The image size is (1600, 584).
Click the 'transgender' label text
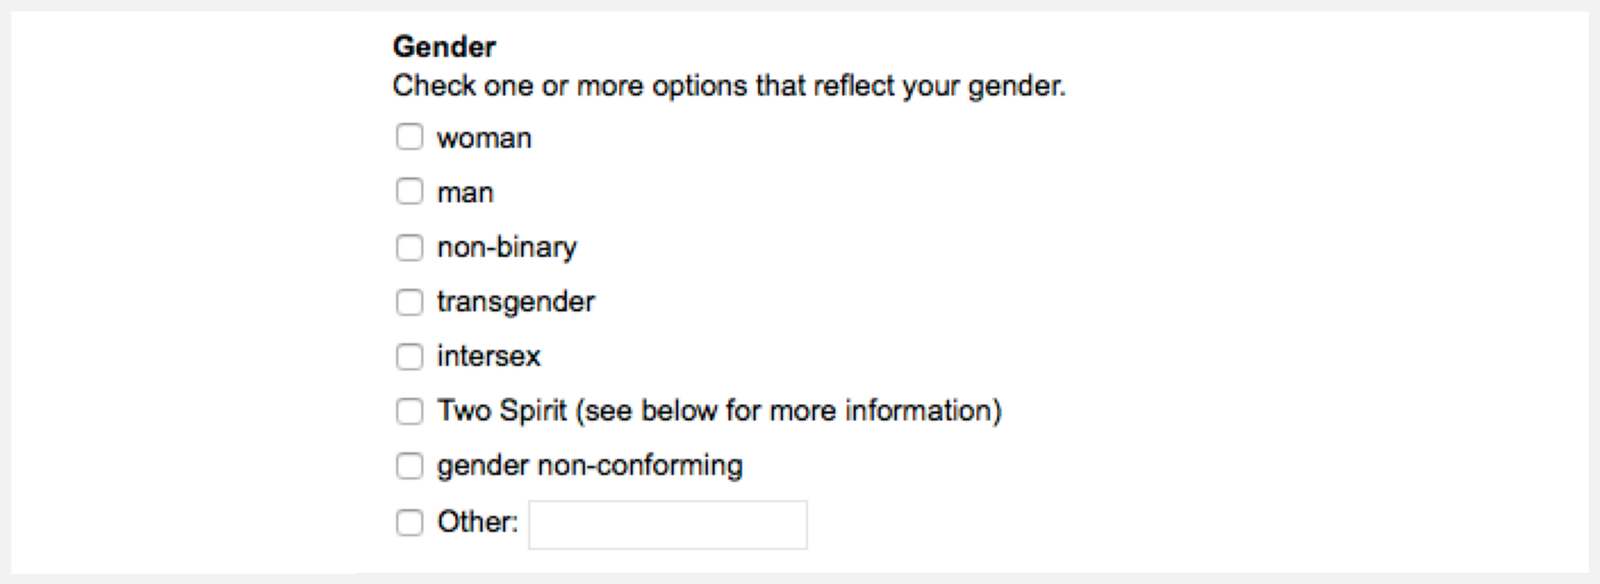pyautogui.click(x=516, y=302)
